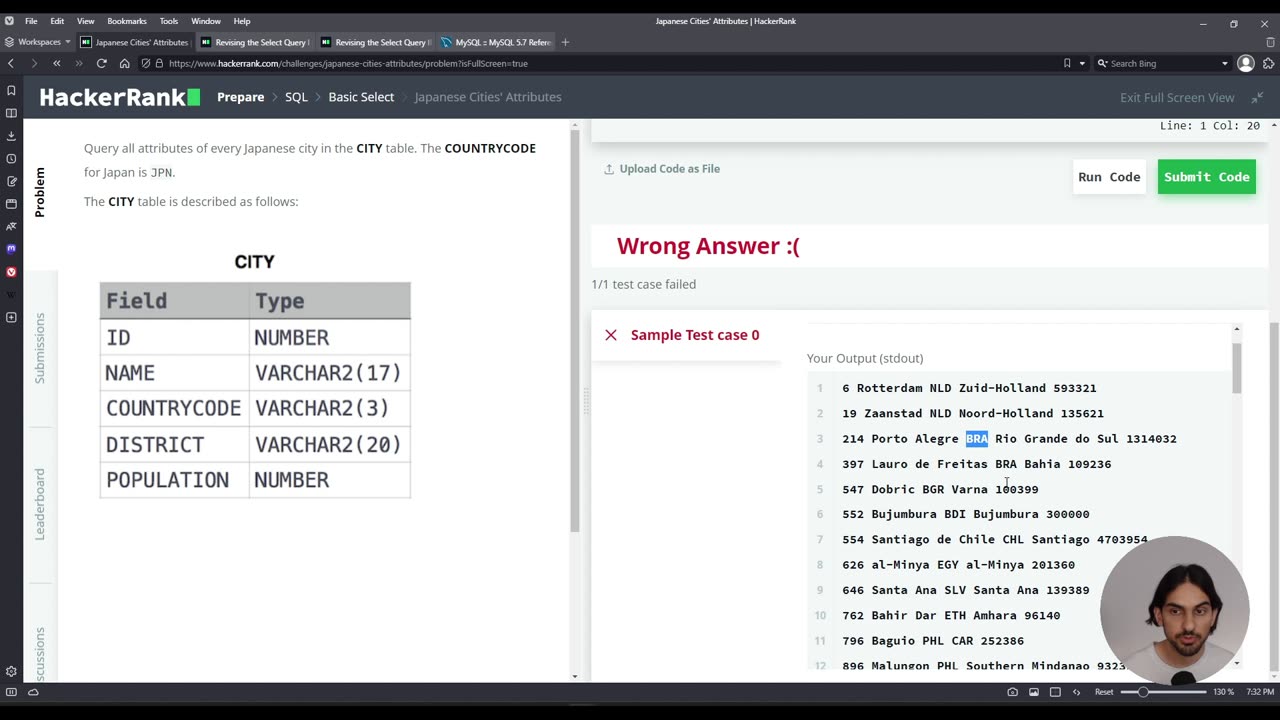Screen dimensions: 1280x720
Task: Open the Prepare breadcrumb link
Action: (240, 97)
